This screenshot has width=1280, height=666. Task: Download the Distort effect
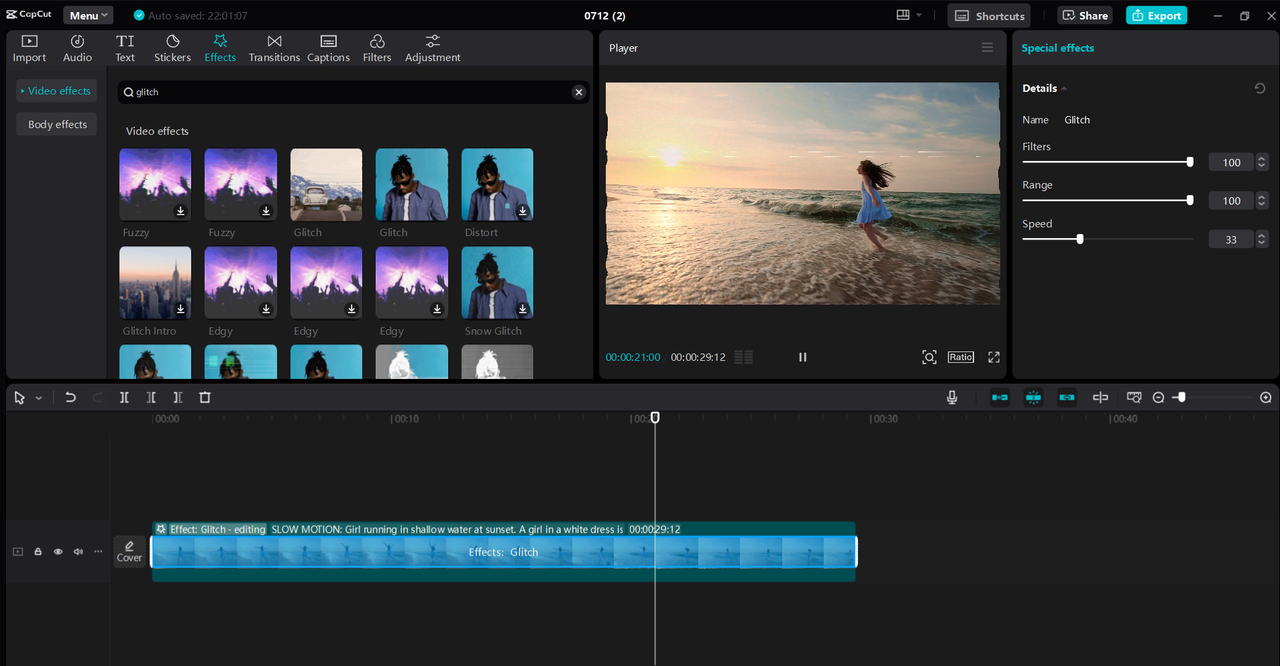523,211
